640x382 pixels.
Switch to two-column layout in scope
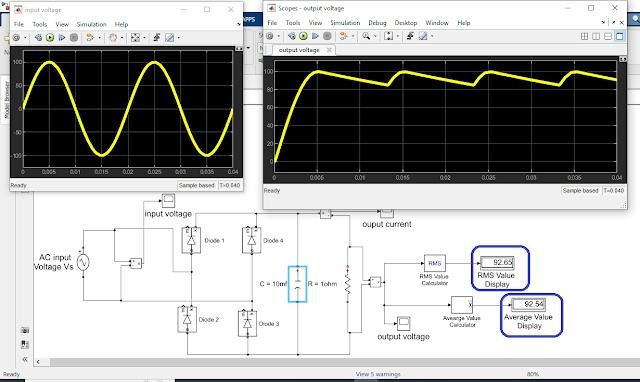tap(596, 36)
